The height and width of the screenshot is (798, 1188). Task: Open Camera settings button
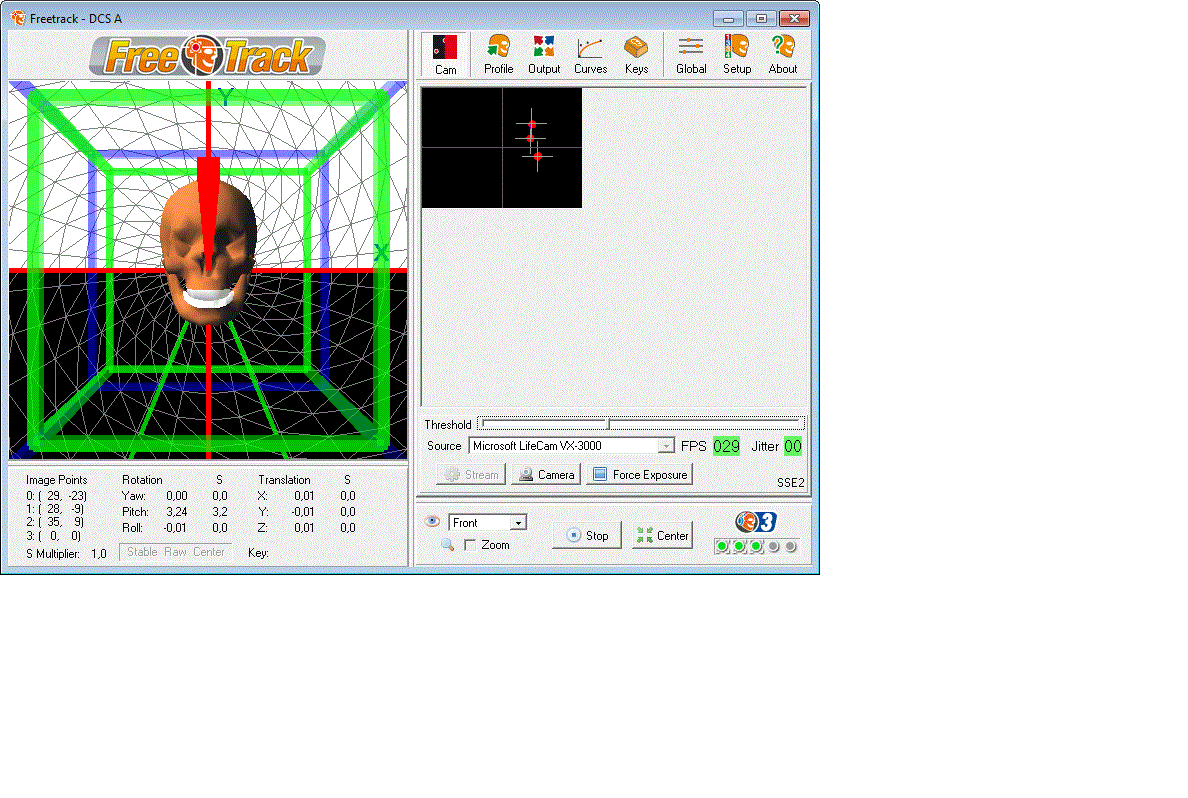coord(546,474)
